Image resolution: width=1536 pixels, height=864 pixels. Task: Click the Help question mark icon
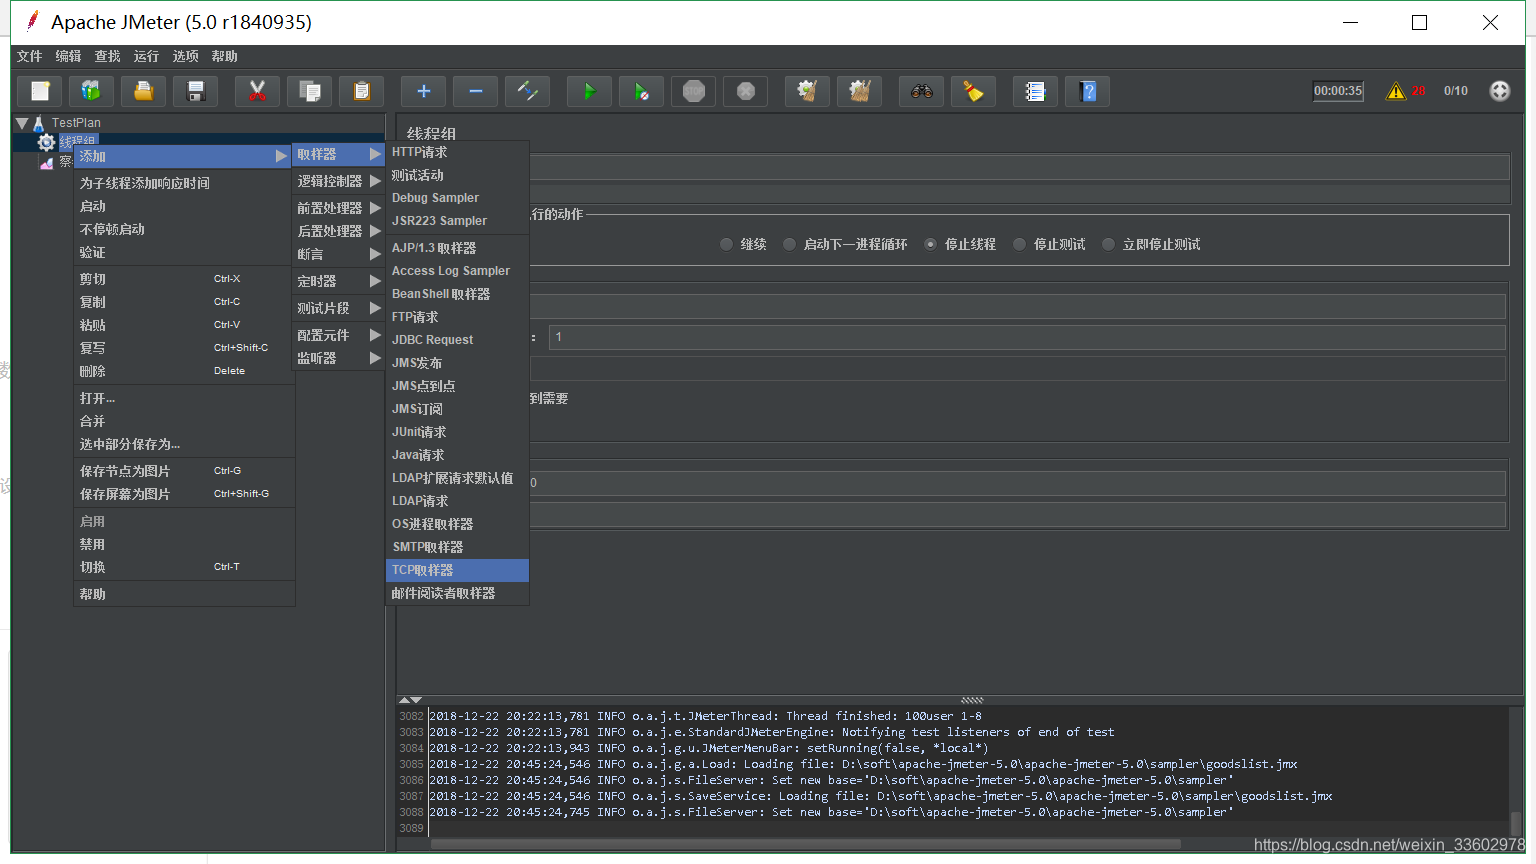click(1088, 91)
